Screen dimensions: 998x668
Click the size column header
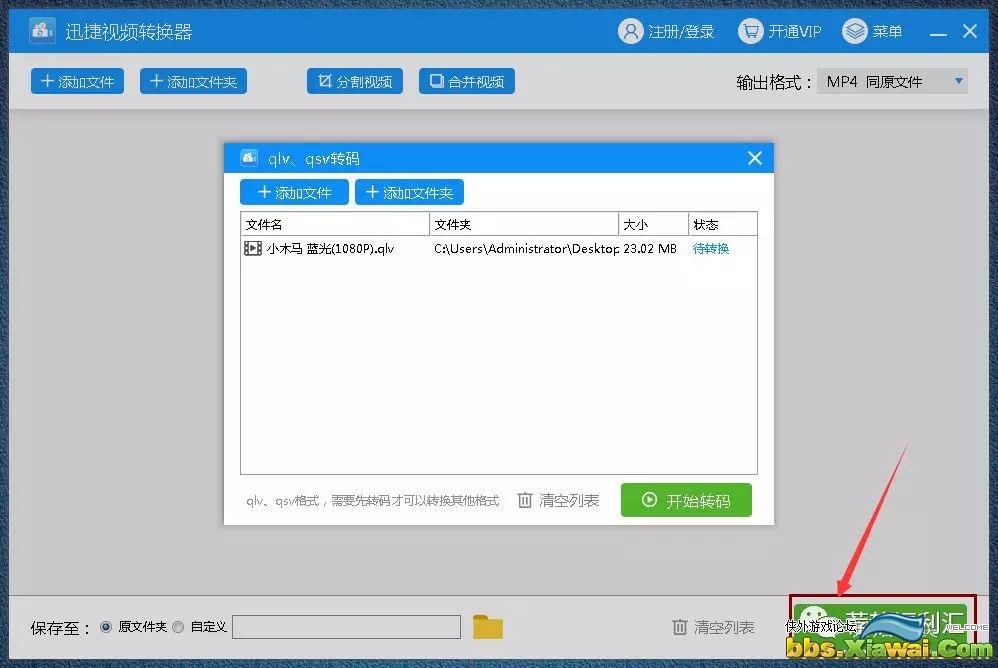(653, 224)
